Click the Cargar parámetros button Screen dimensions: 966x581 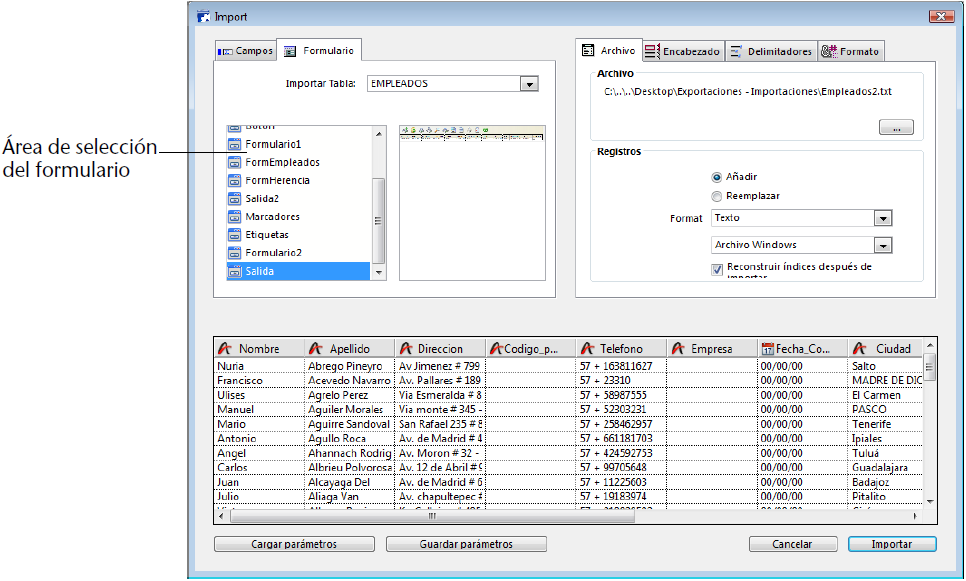(294, 544)
